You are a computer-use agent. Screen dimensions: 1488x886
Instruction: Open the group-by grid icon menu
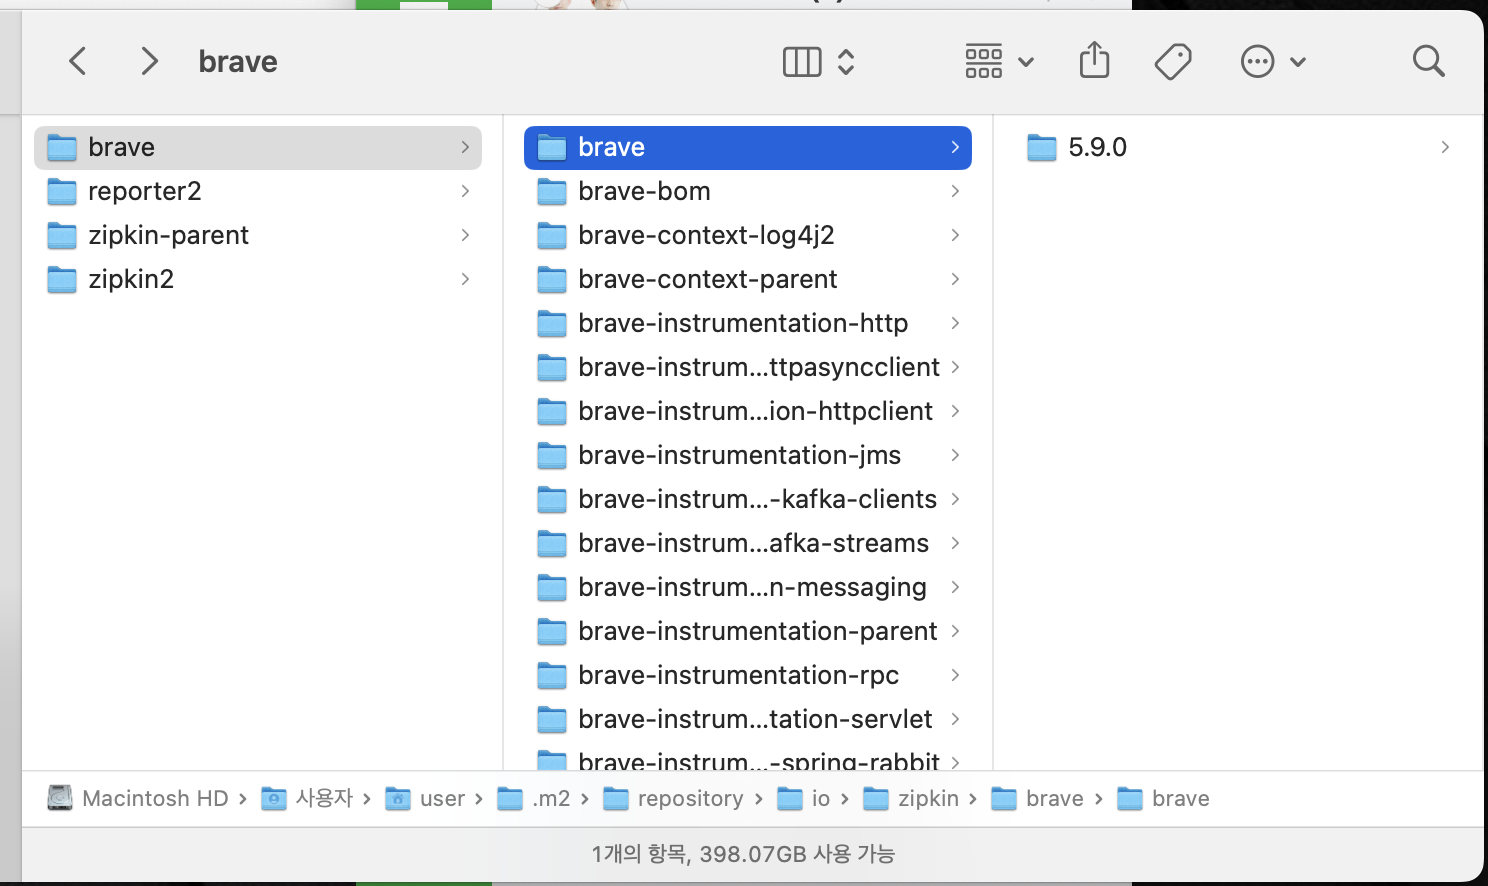[x=998, y=62]
